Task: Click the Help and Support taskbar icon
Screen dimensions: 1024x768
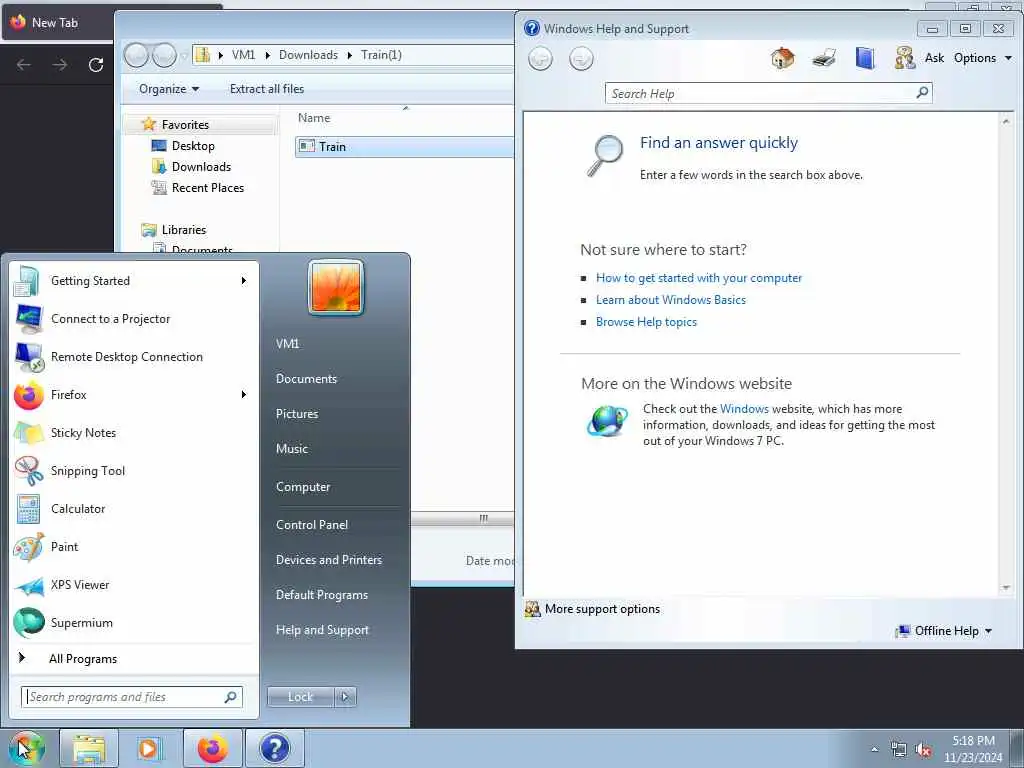Action: (275, 748)
